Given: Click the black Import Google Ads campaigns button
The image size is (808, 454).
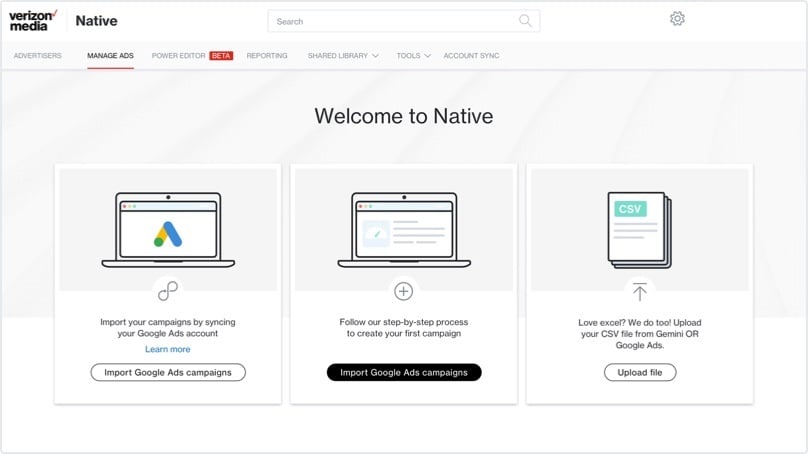Looking at the screenshot, I should point(404,372).
